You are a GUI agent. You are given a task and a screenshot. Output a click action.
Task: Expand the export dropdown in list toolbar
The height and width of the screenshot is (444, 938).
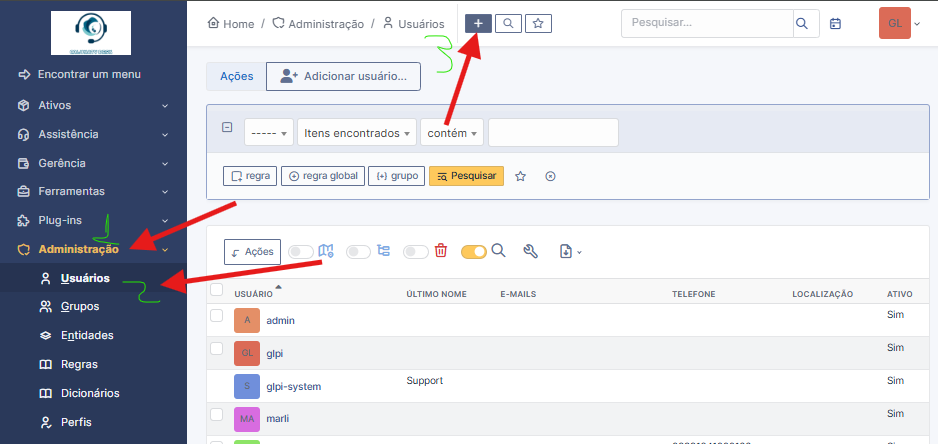tap(570, 252)
